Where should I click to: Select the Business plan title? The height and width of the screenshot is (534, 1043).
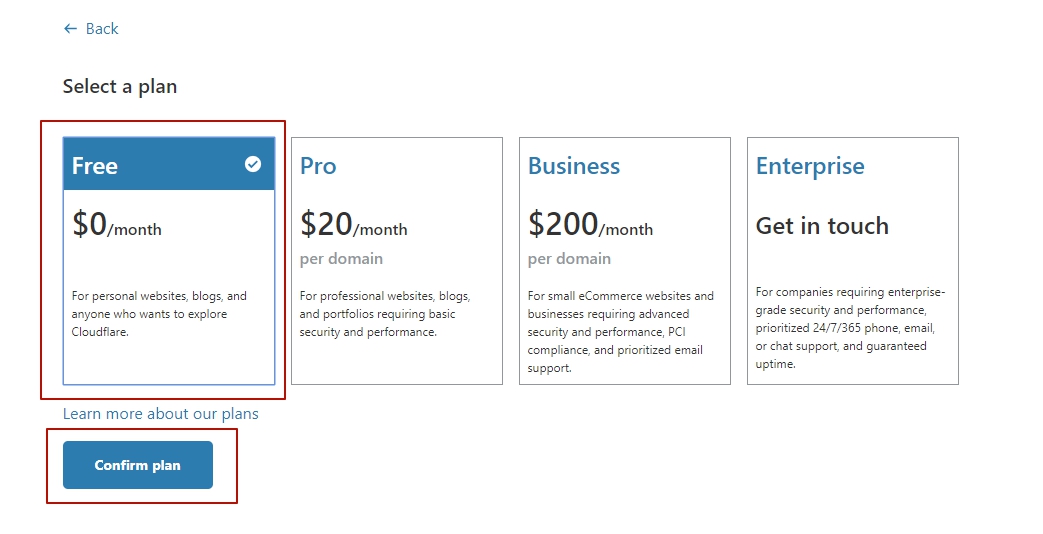click(x=574, y=166)
